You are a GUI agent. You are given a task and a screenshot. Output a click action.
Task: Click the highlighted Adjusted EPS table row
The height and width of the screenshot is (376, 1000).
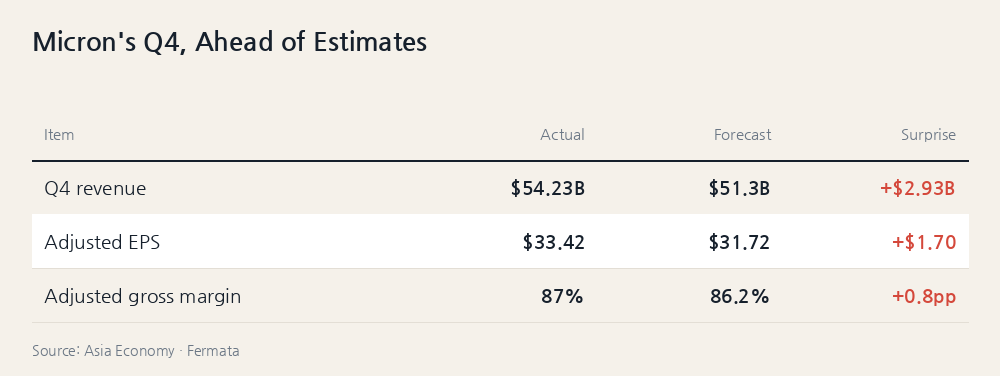point(500,242)
